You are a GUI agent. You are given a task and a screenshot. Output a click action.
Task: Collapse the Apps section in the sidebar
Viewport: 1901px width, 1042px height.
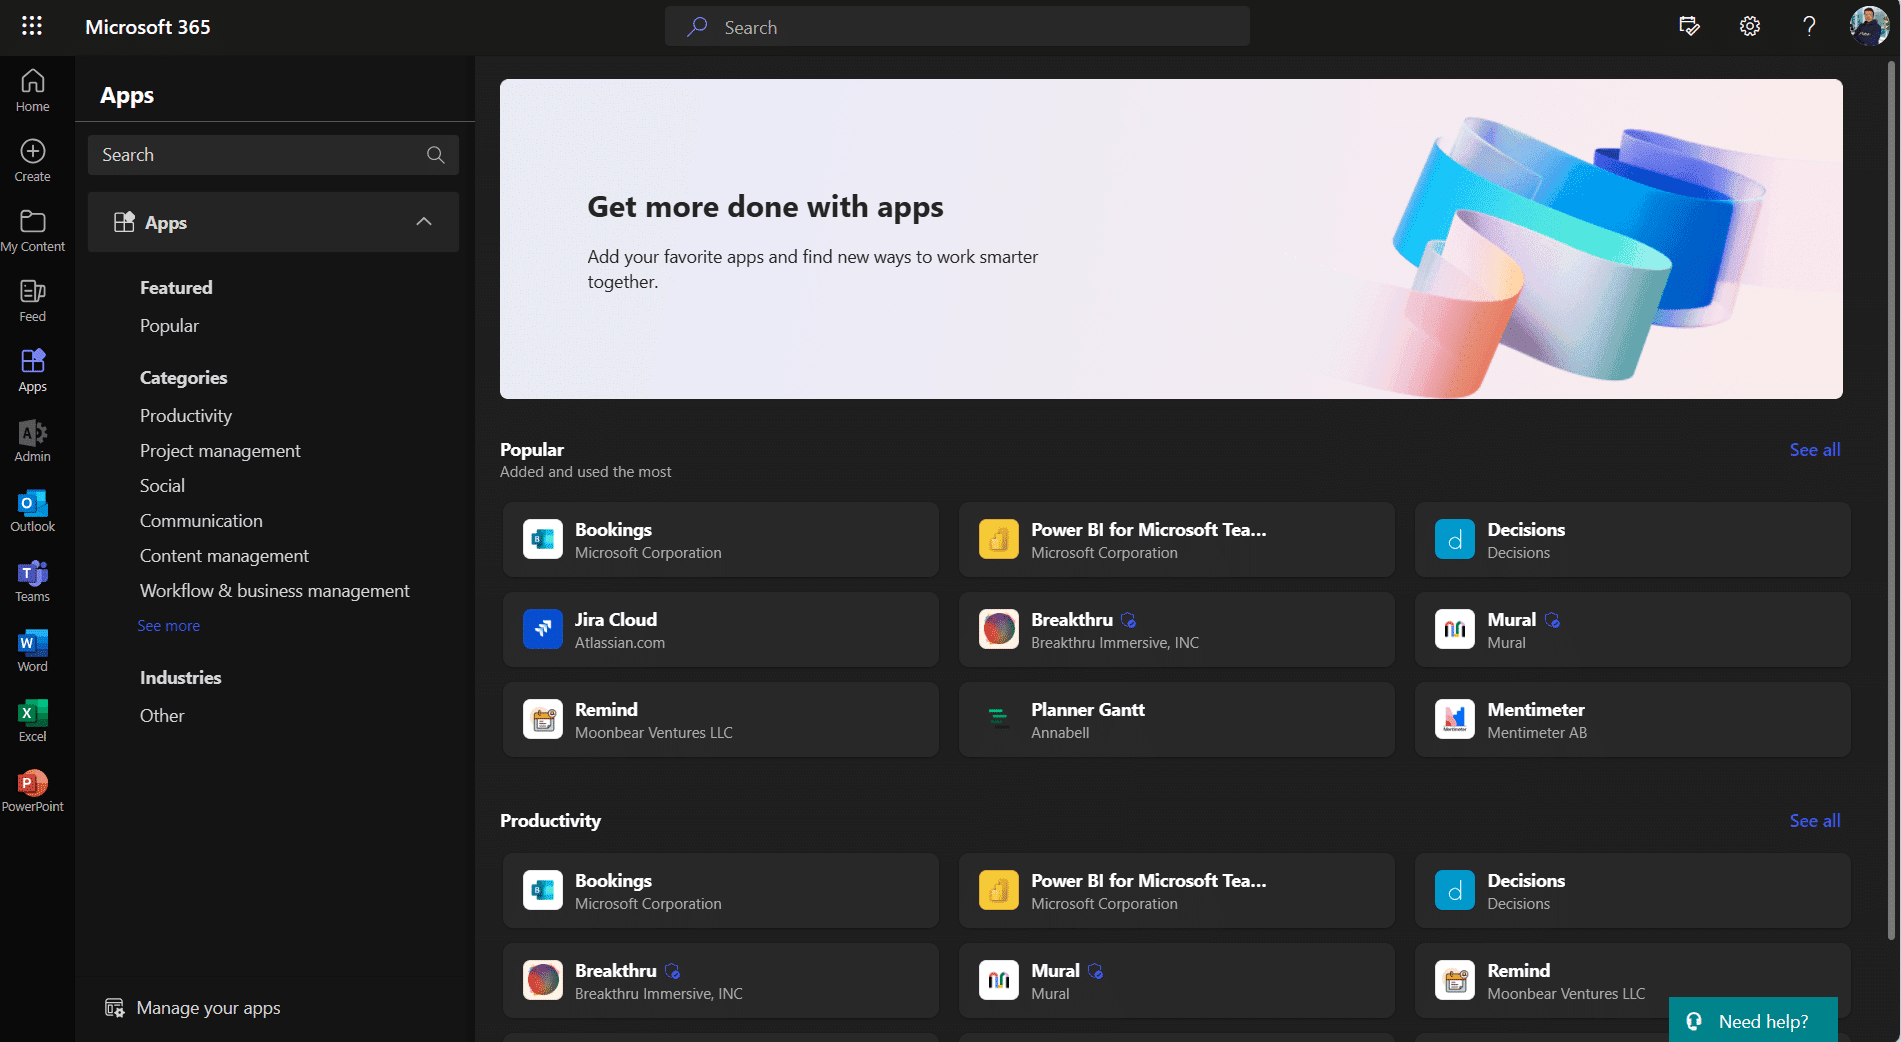[x=424, y=222]
